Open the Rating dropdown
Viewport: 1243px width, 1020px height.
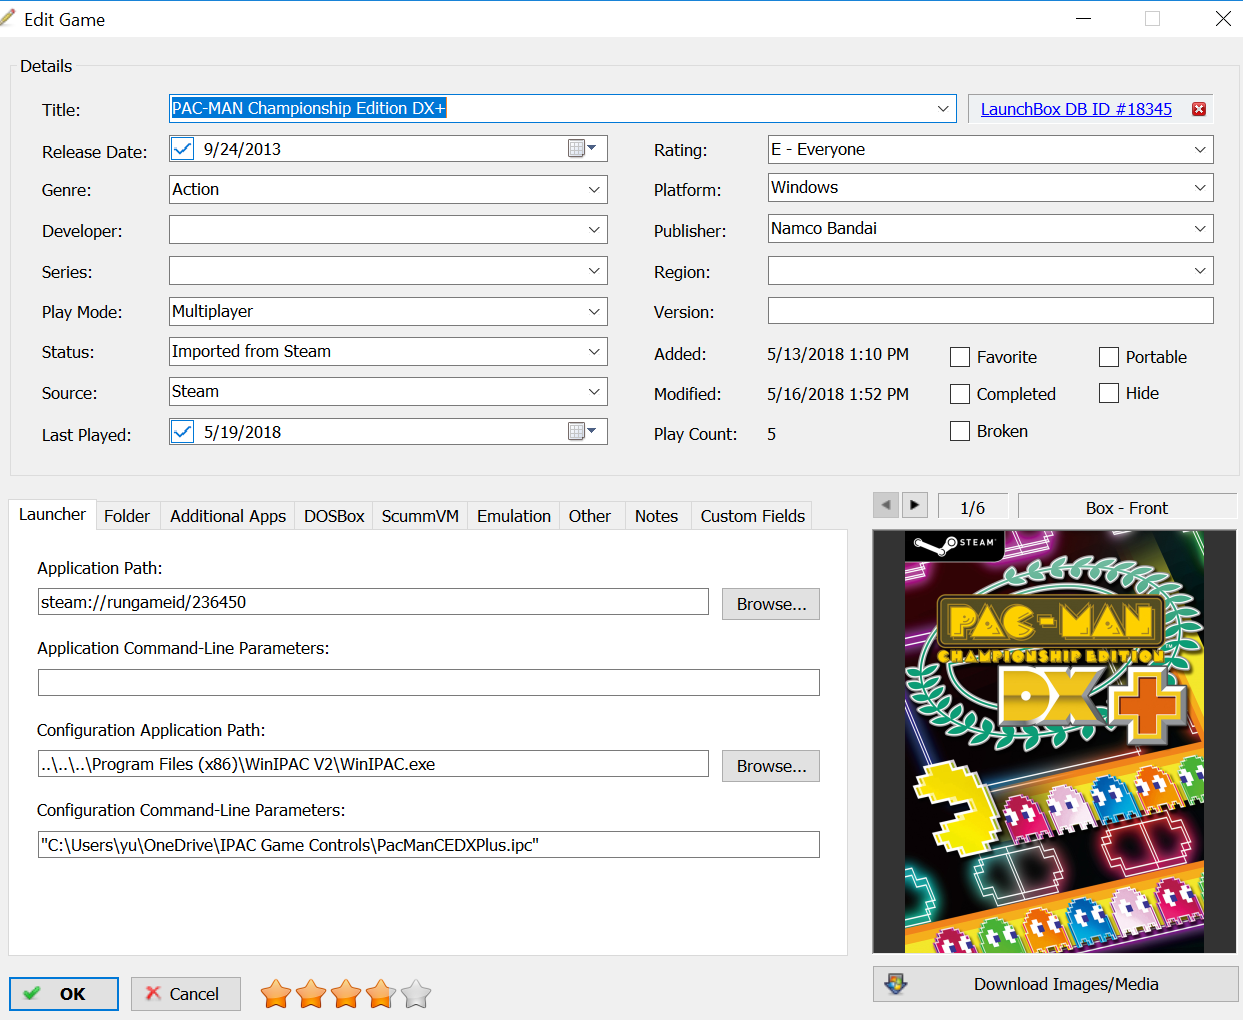1200,150
